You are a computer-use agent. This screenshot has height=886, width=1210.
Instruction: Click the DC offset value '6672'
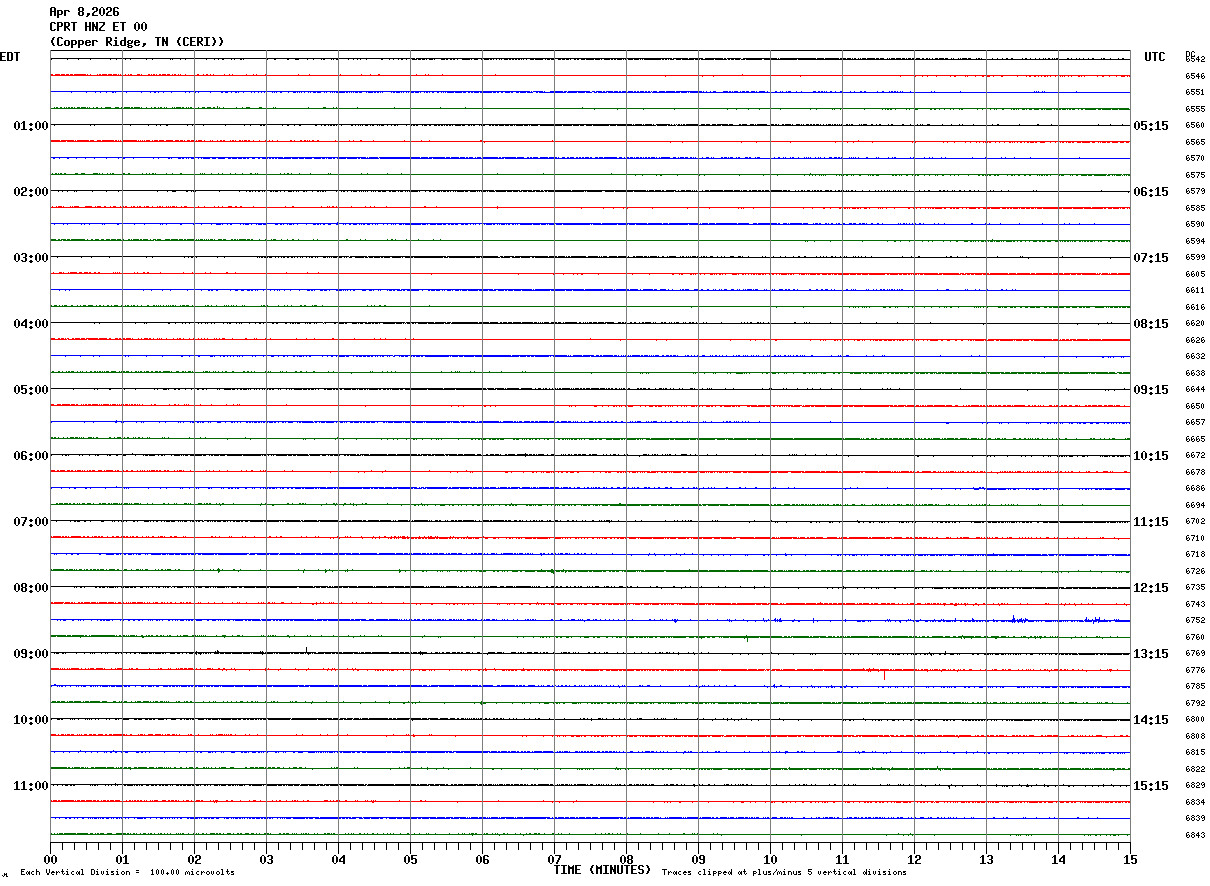click(x=1195, y=456)
